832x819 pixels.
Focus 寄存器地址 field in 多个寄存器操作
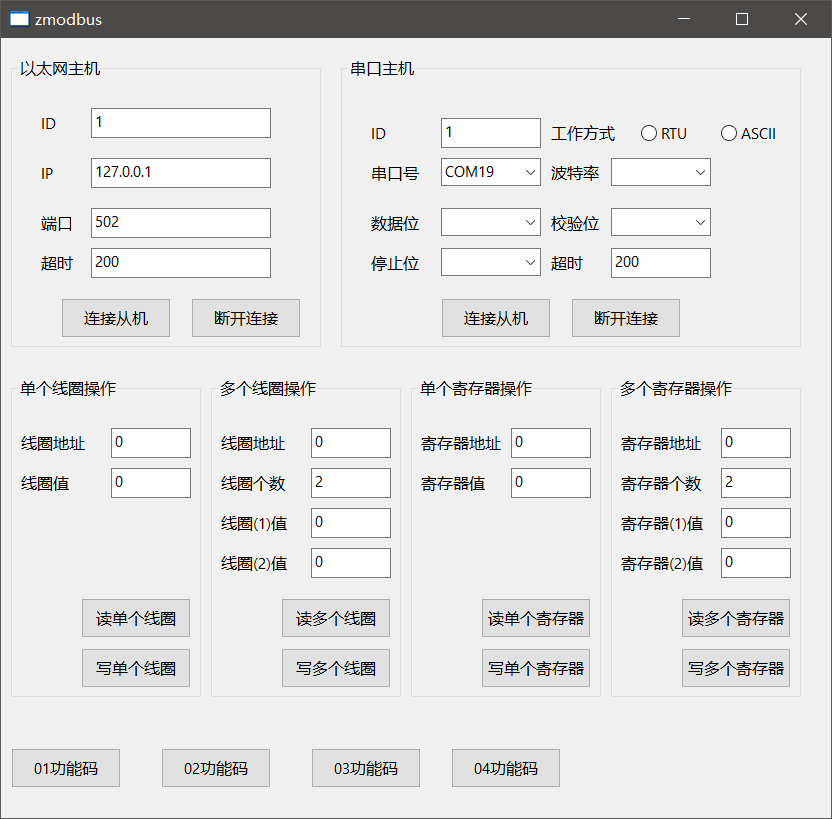coord(756,443)
